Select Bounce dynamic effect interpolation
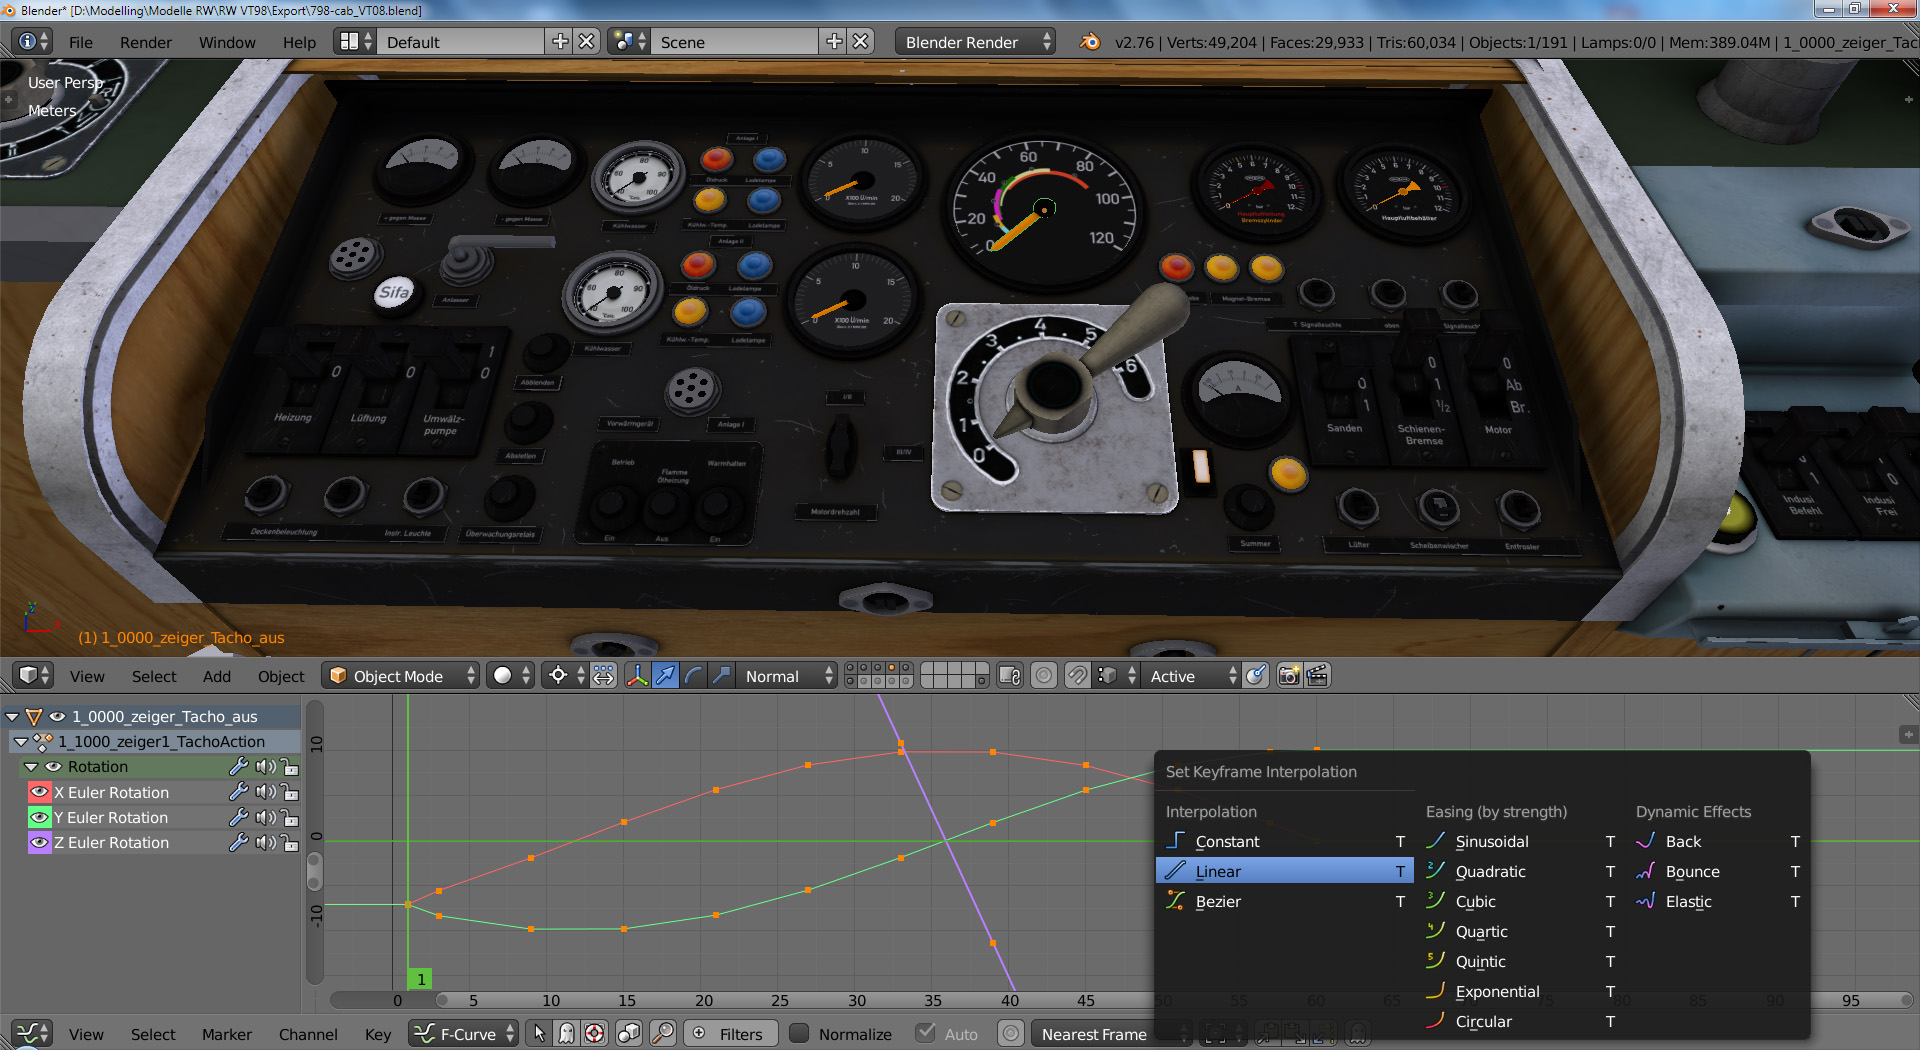Image resolution: width=1920 pixels, height=1050 pixels. click(1692, 872)
